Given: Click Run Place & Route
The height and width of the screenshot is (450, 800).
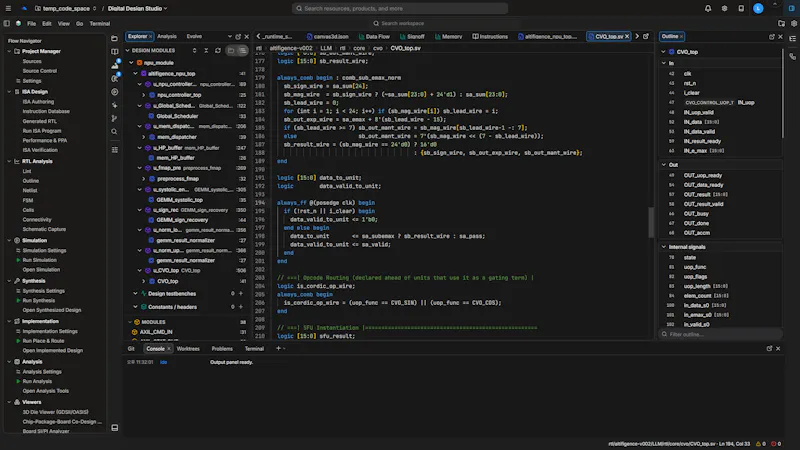Looking at the screenshot, I should tap(43, 341).
